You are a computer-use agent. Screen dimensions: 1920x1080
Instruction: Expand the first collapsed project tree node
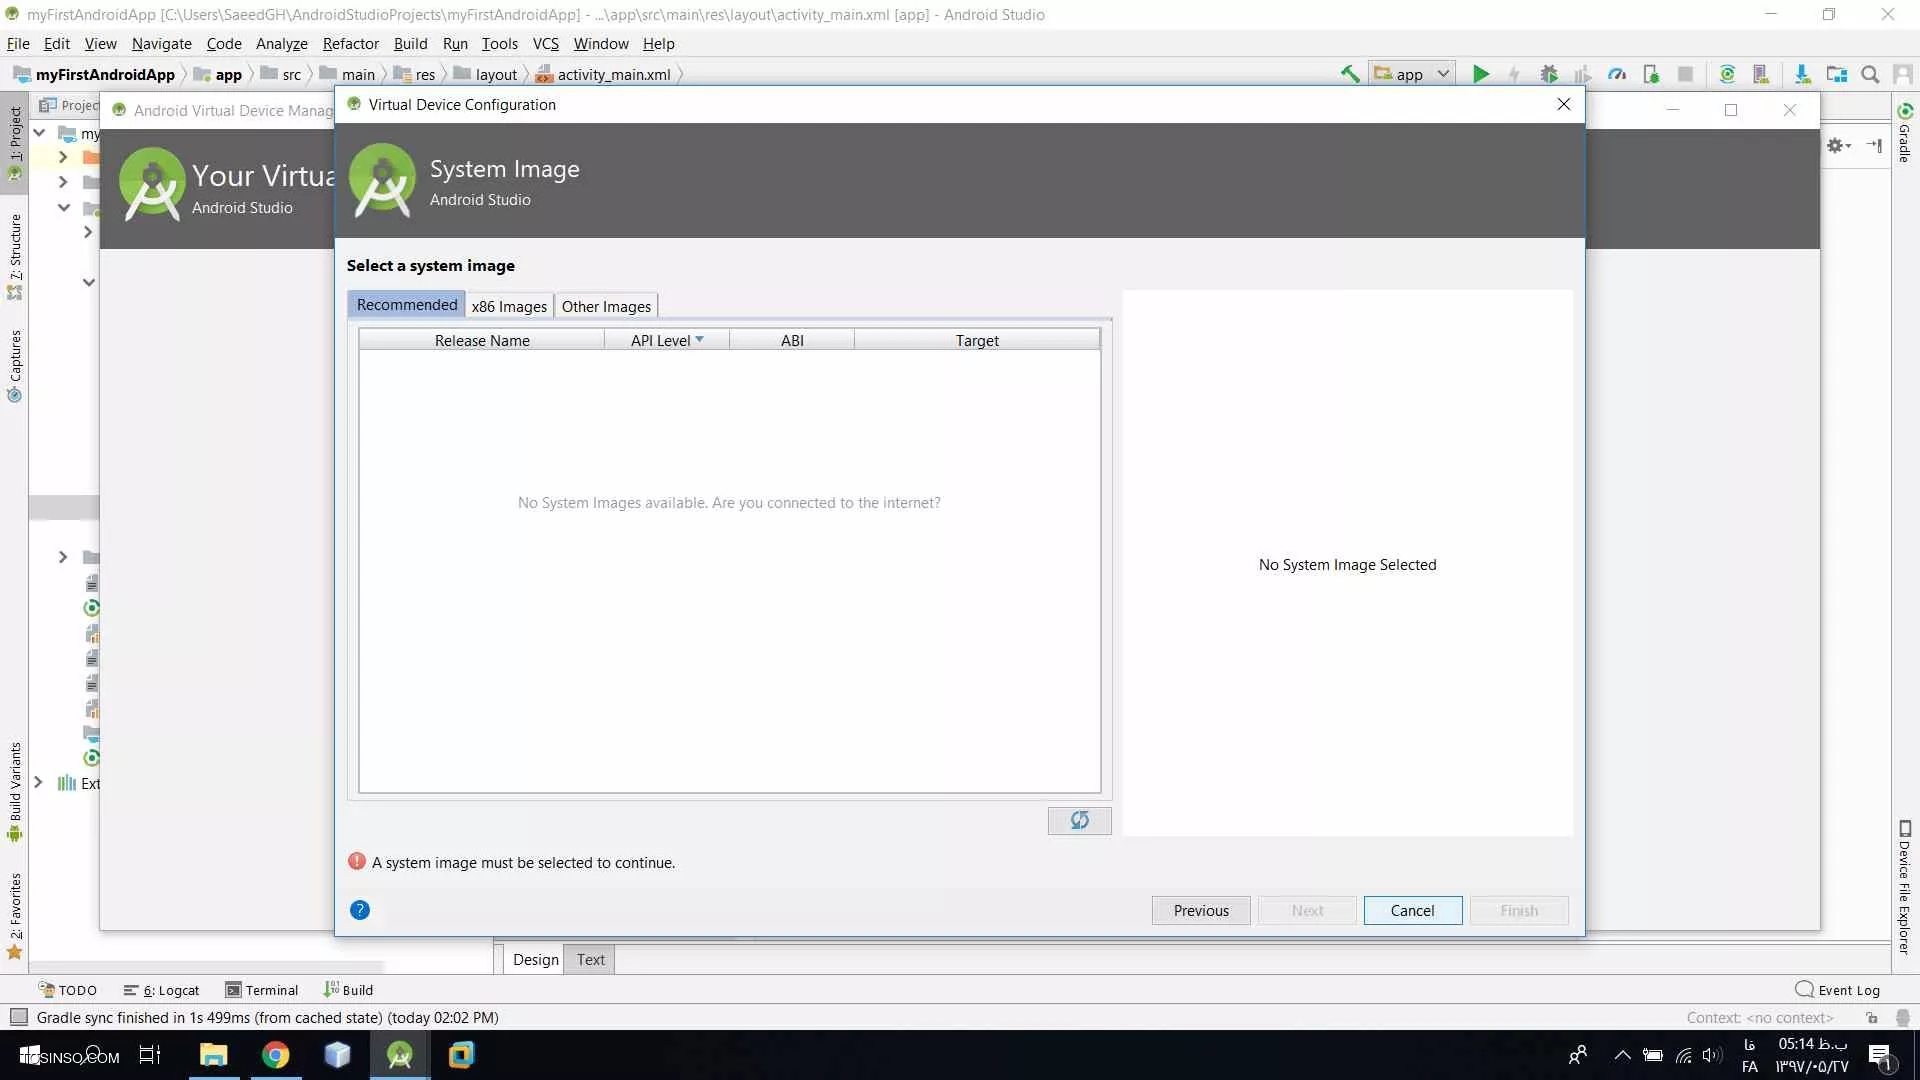pos(63,157)
